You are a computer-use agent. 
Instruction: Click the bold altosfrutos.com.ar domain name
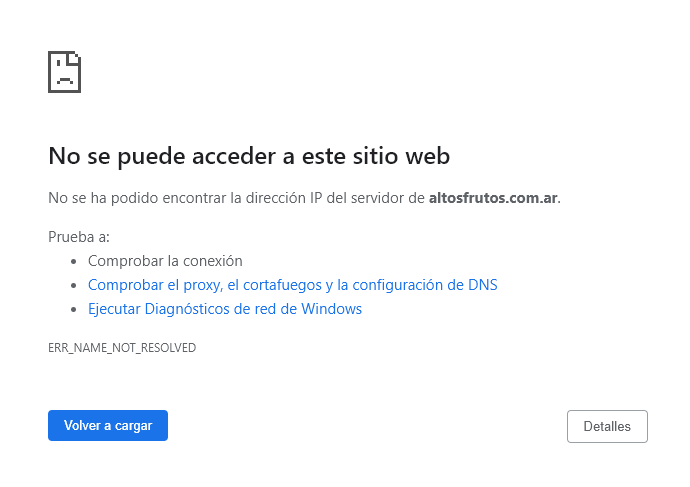point(493,198)
